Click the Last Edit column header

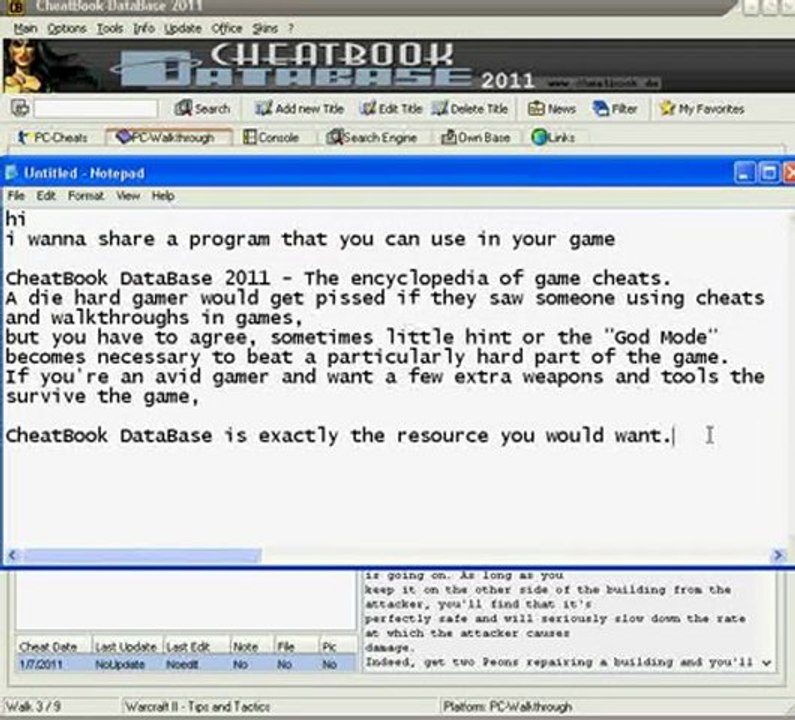pos(197,646)
